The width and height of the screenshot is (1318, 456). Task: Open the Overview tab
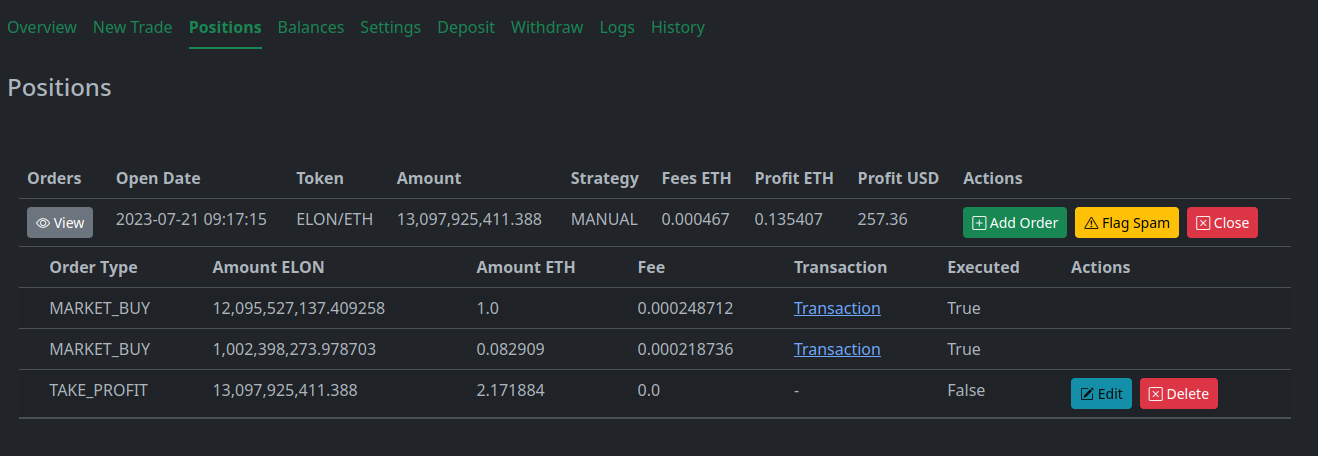pos(42,27)
